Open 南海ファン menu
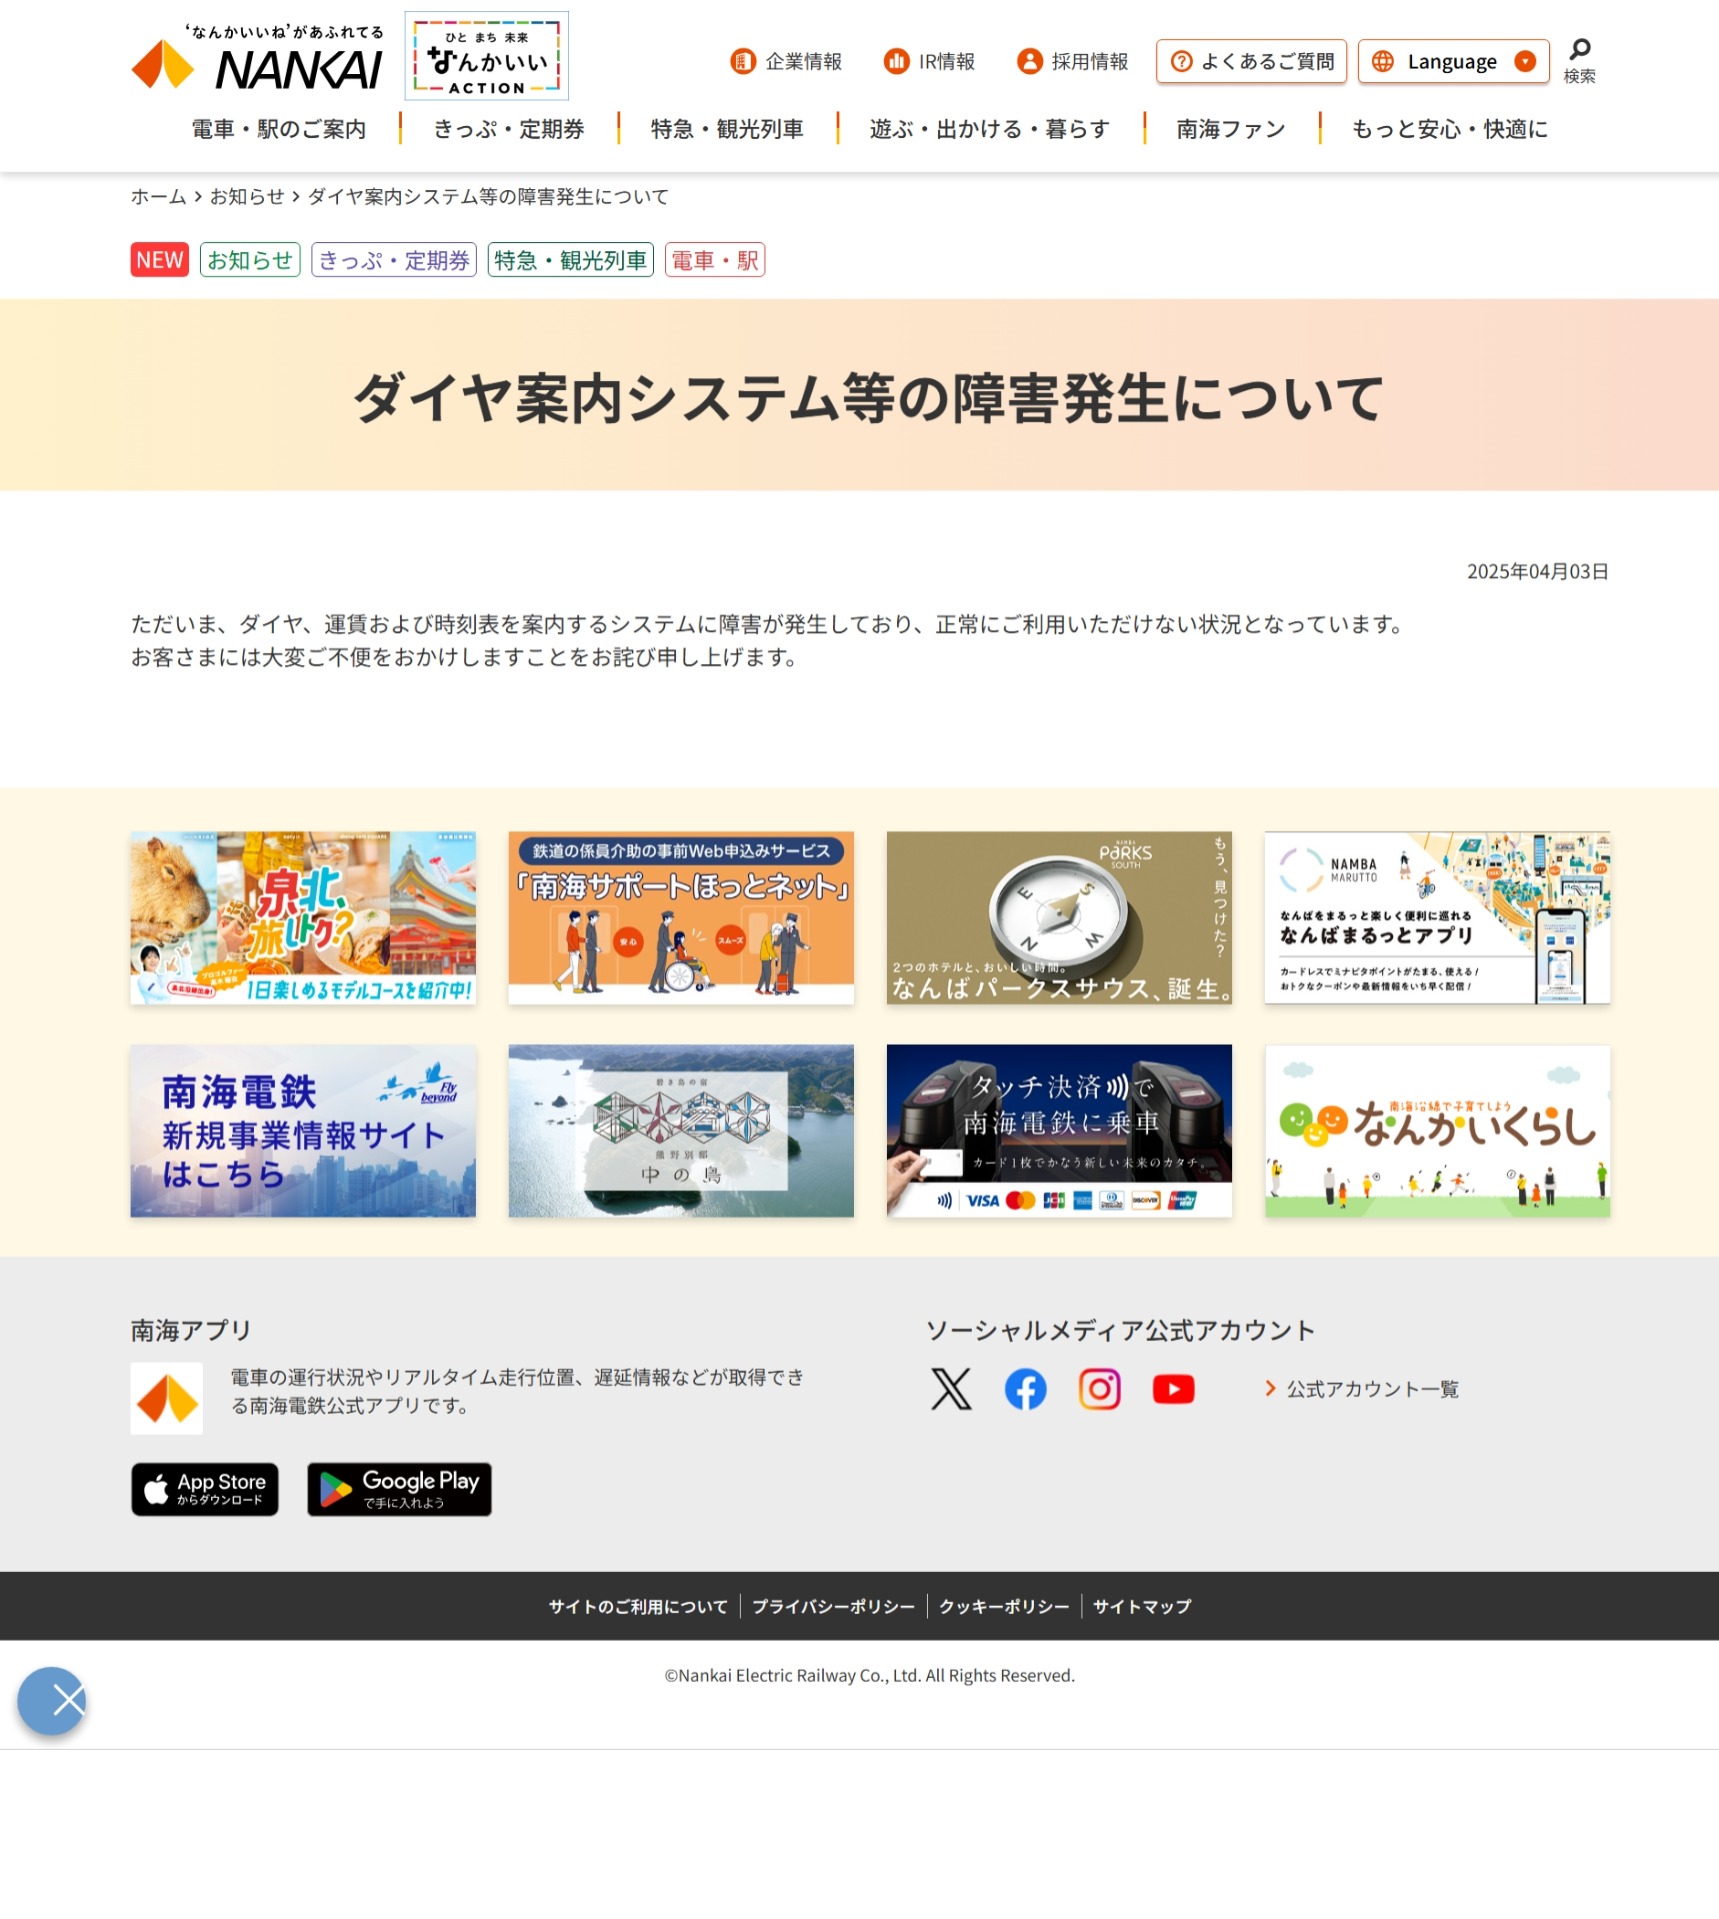This screenshot has height=1919, width=1719. click(1231, 129)
